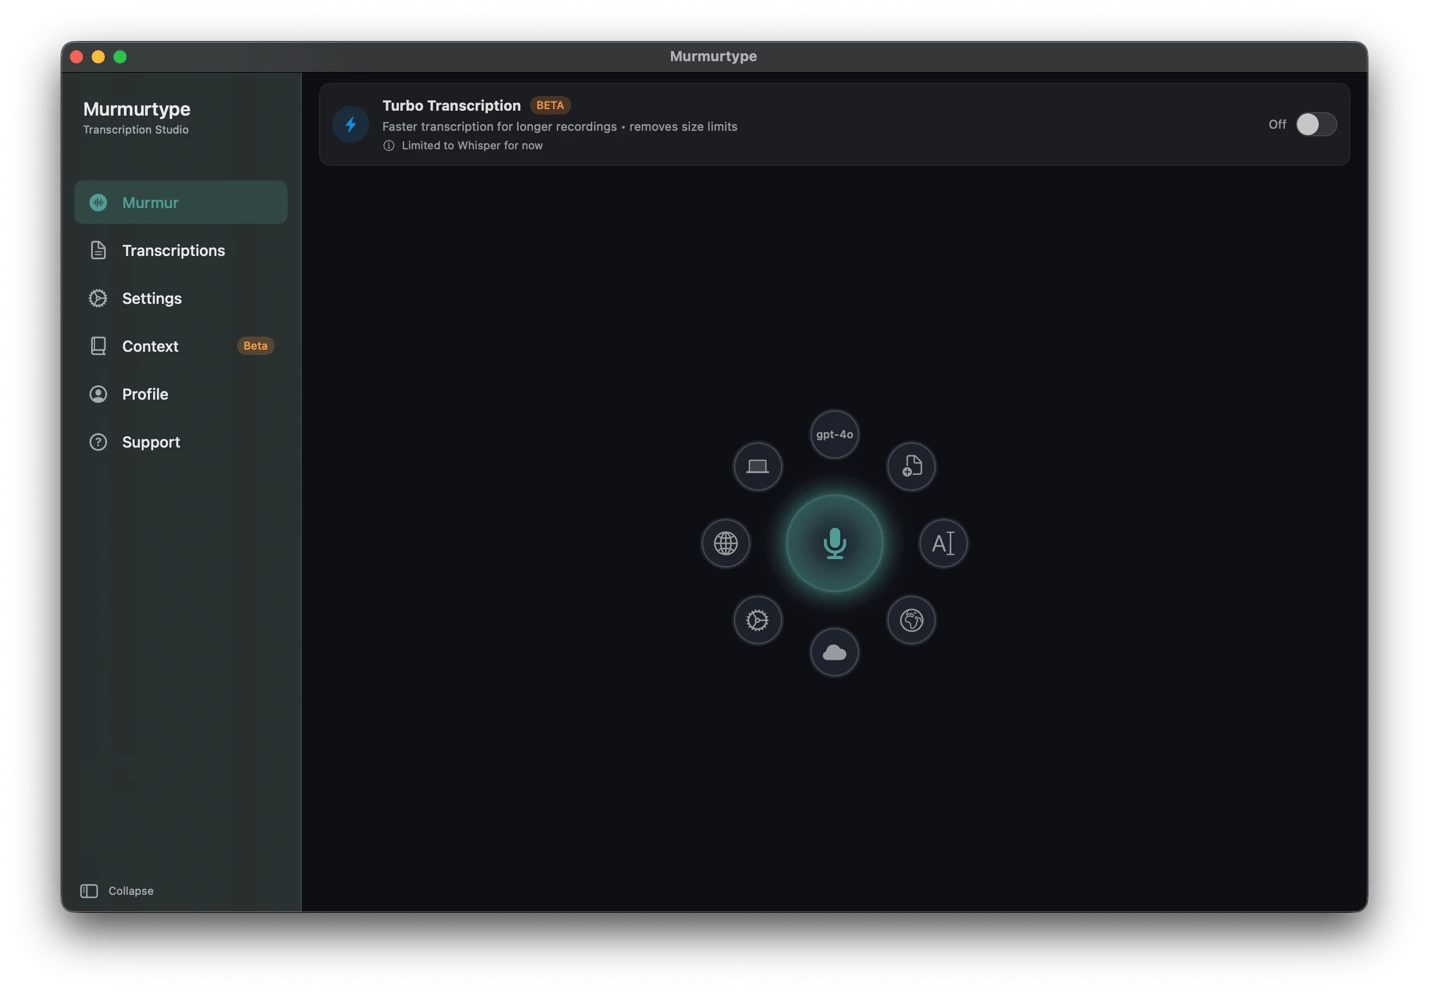The width and height of the screenshot is (1429, 993).
Task: Click the Collapse label in sidebar
Action: 131,891
